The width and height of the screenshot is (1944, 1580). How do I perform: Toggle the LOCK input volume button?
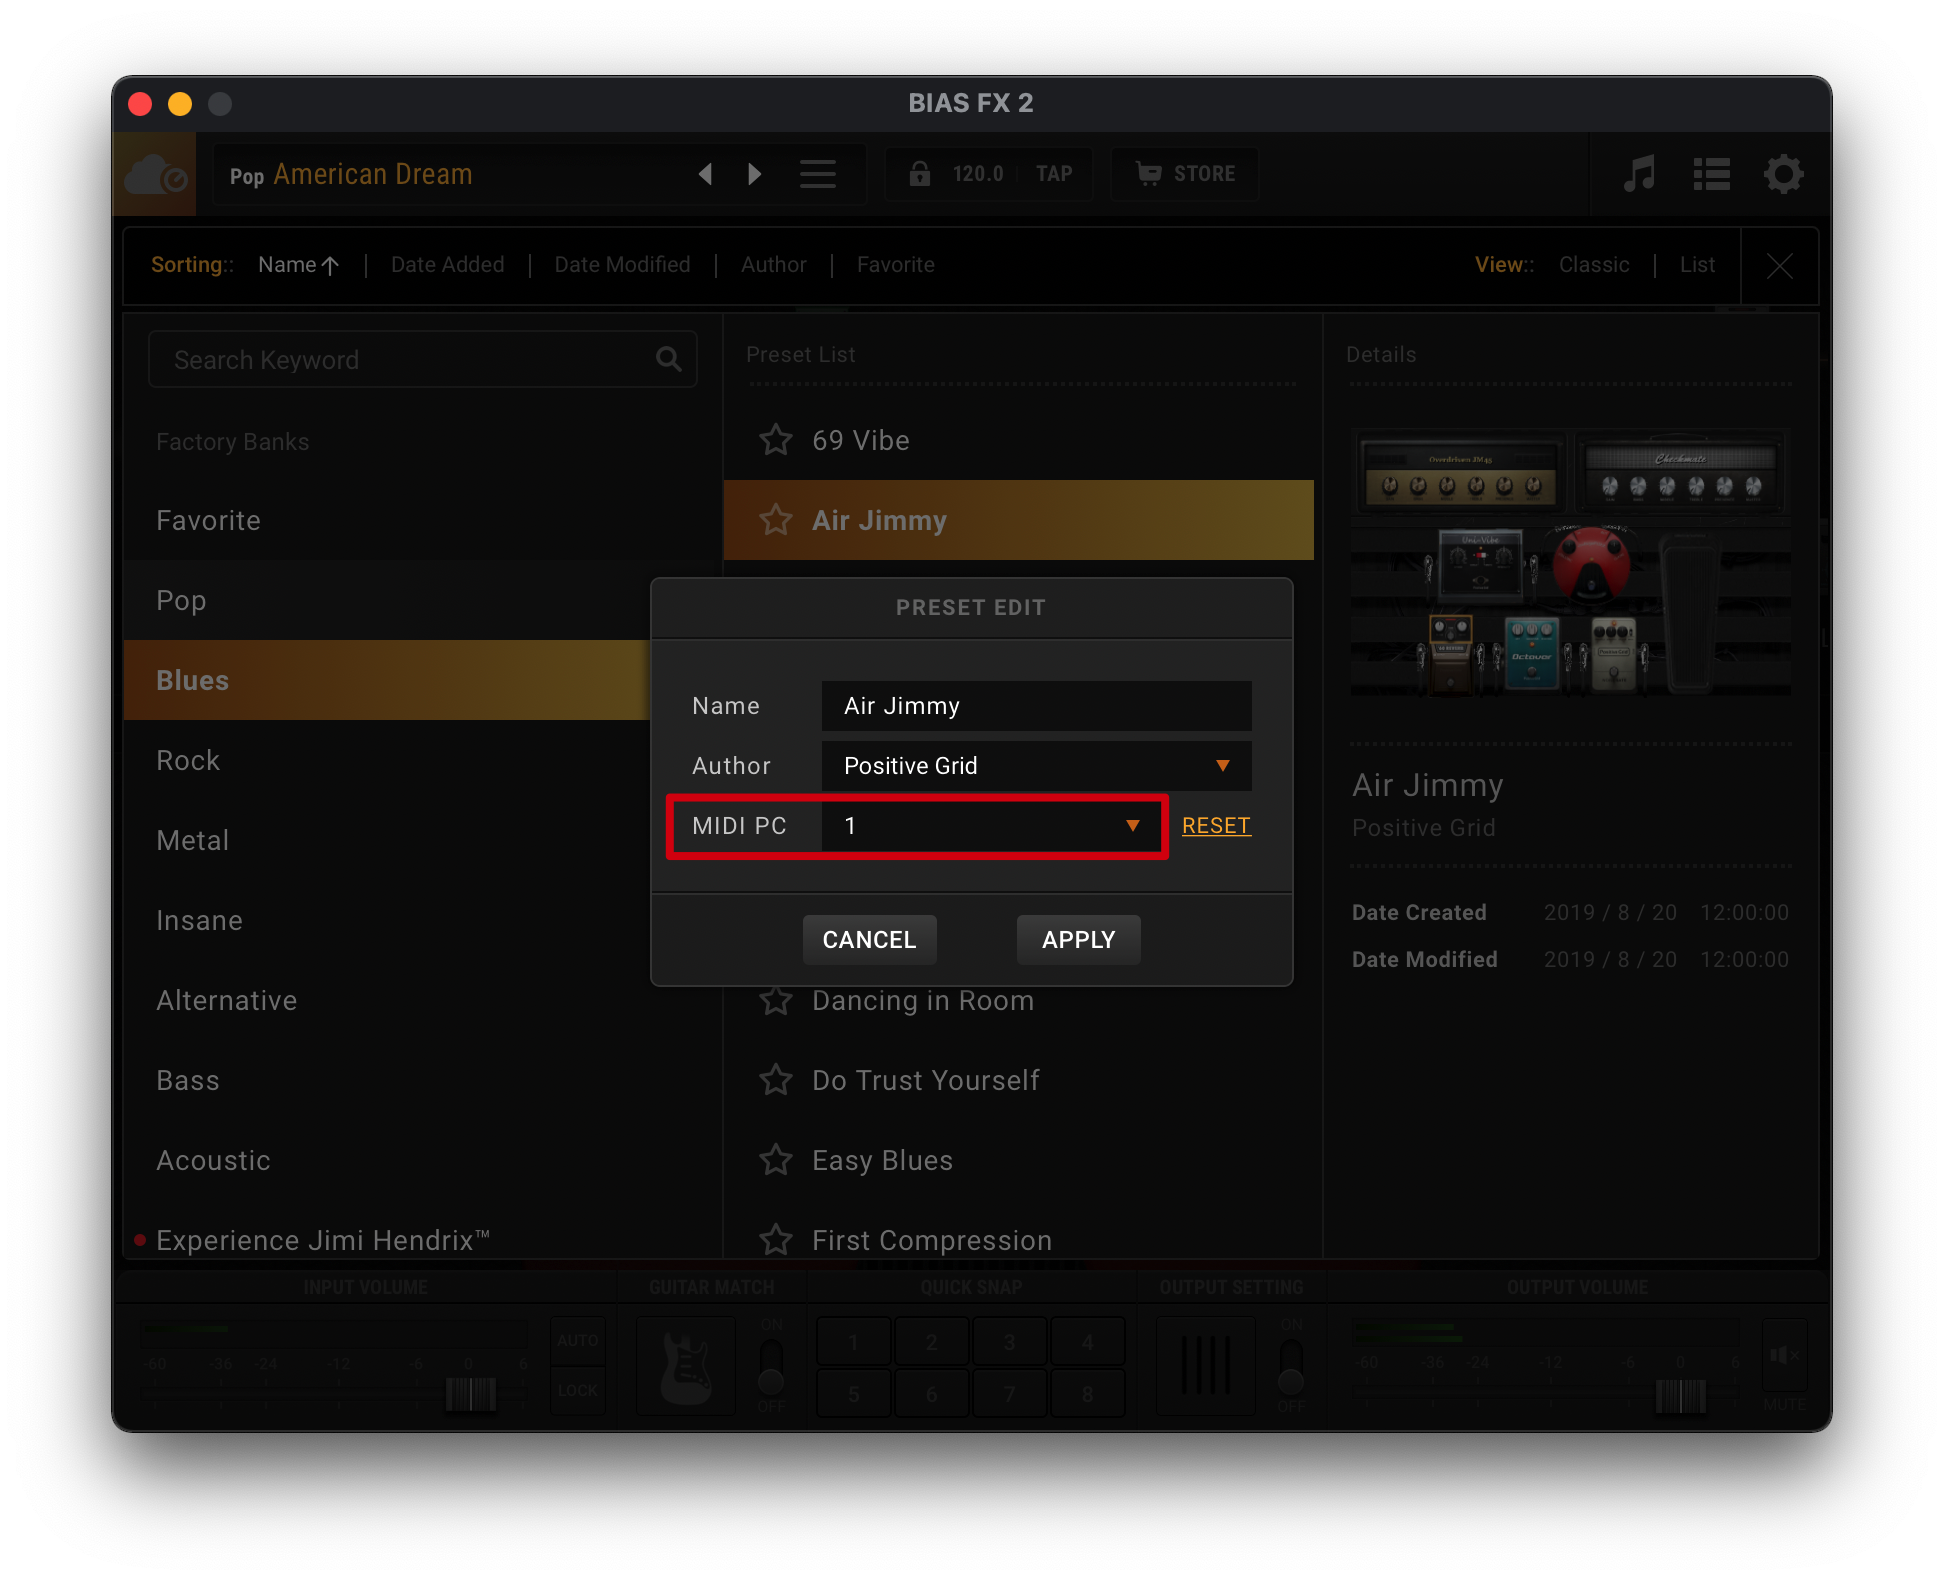tap(577, 1390)
